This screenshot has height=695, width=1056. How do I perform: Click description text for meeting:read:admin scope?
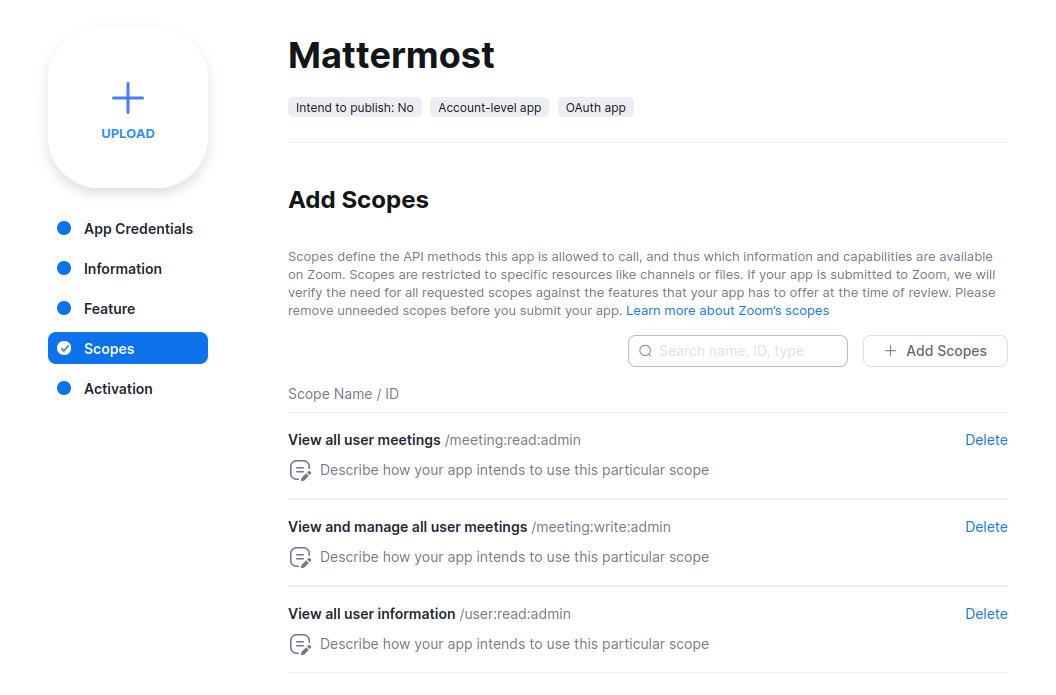514,470
